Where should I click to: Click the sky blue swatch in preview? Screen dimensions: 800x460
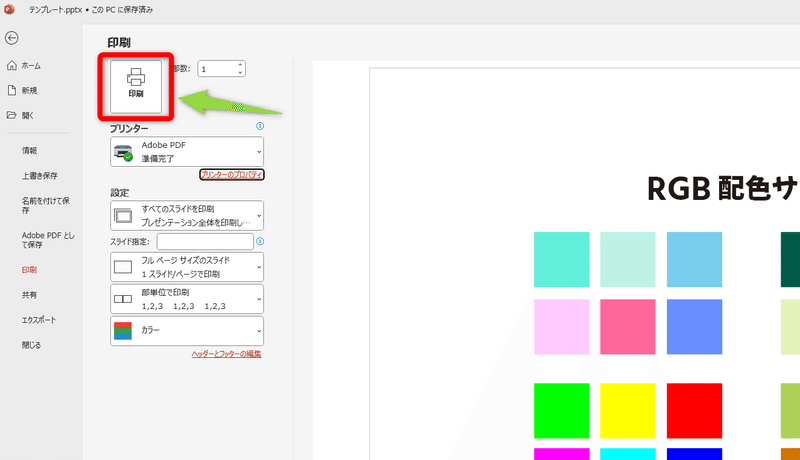(x=694, y=260)
